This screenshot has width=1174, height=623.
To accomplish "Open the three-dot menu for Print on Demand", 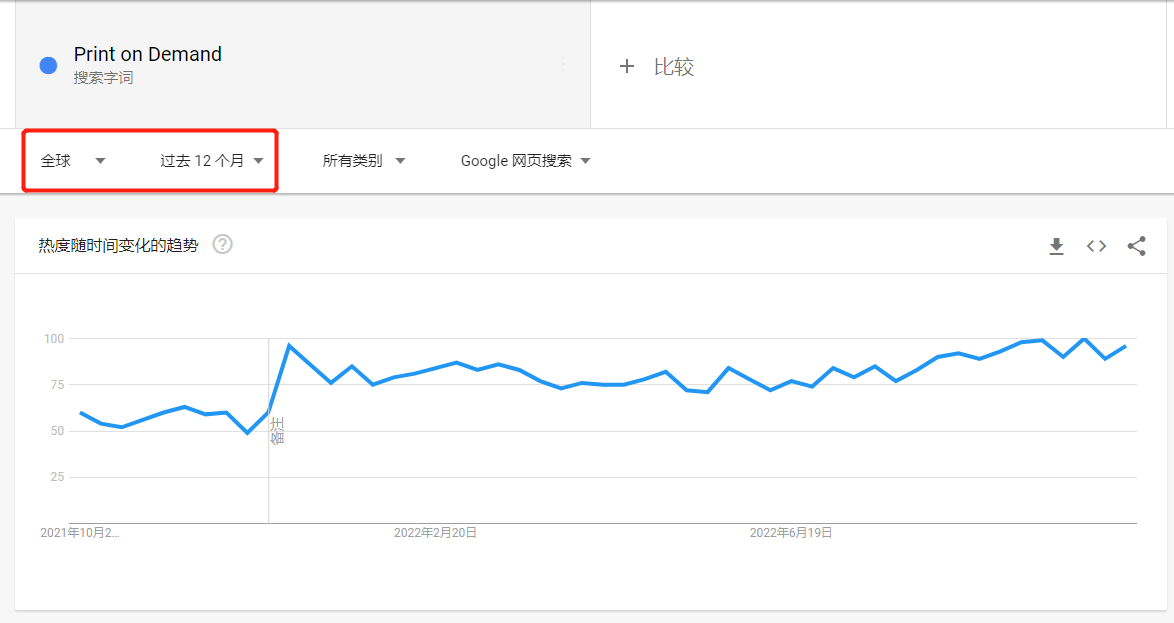I will click(x=563, y=64).
